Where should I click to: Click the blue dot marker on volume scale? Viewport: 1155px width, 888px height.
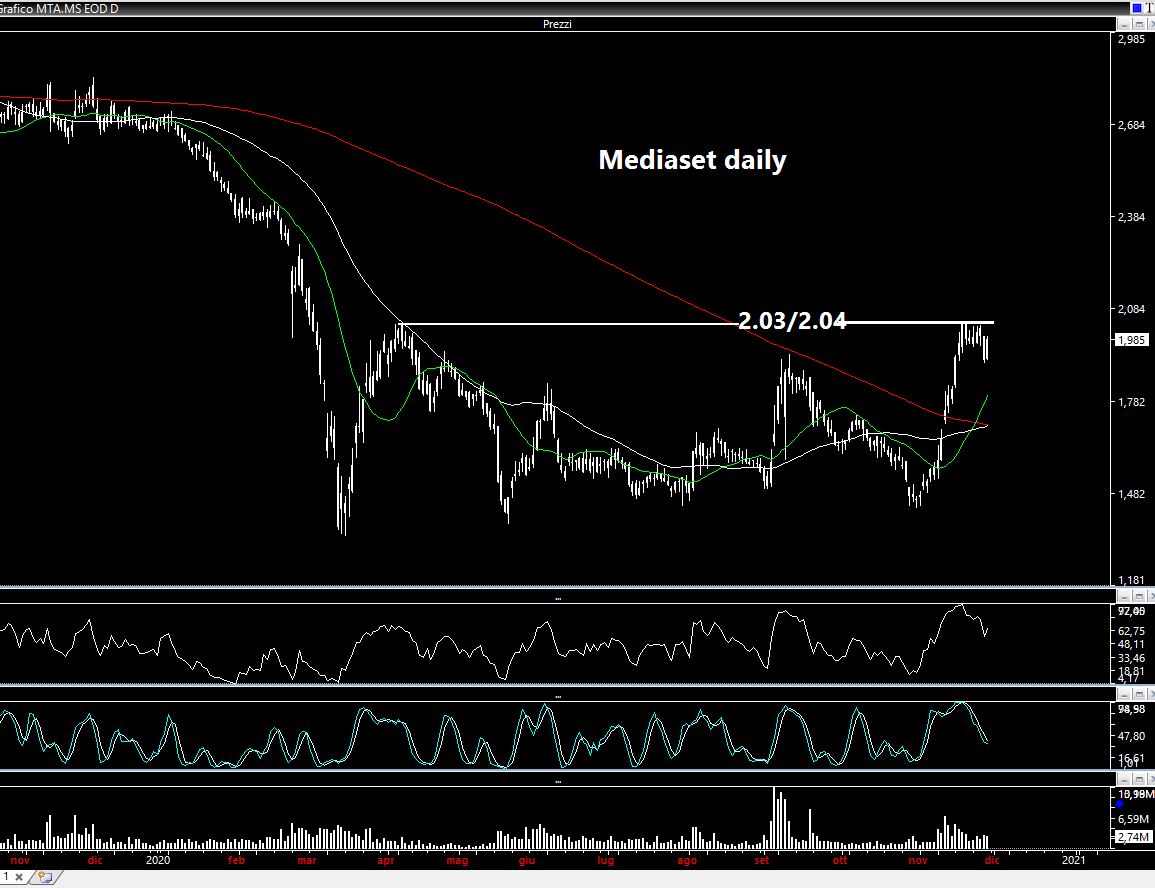click(1120, 804)
